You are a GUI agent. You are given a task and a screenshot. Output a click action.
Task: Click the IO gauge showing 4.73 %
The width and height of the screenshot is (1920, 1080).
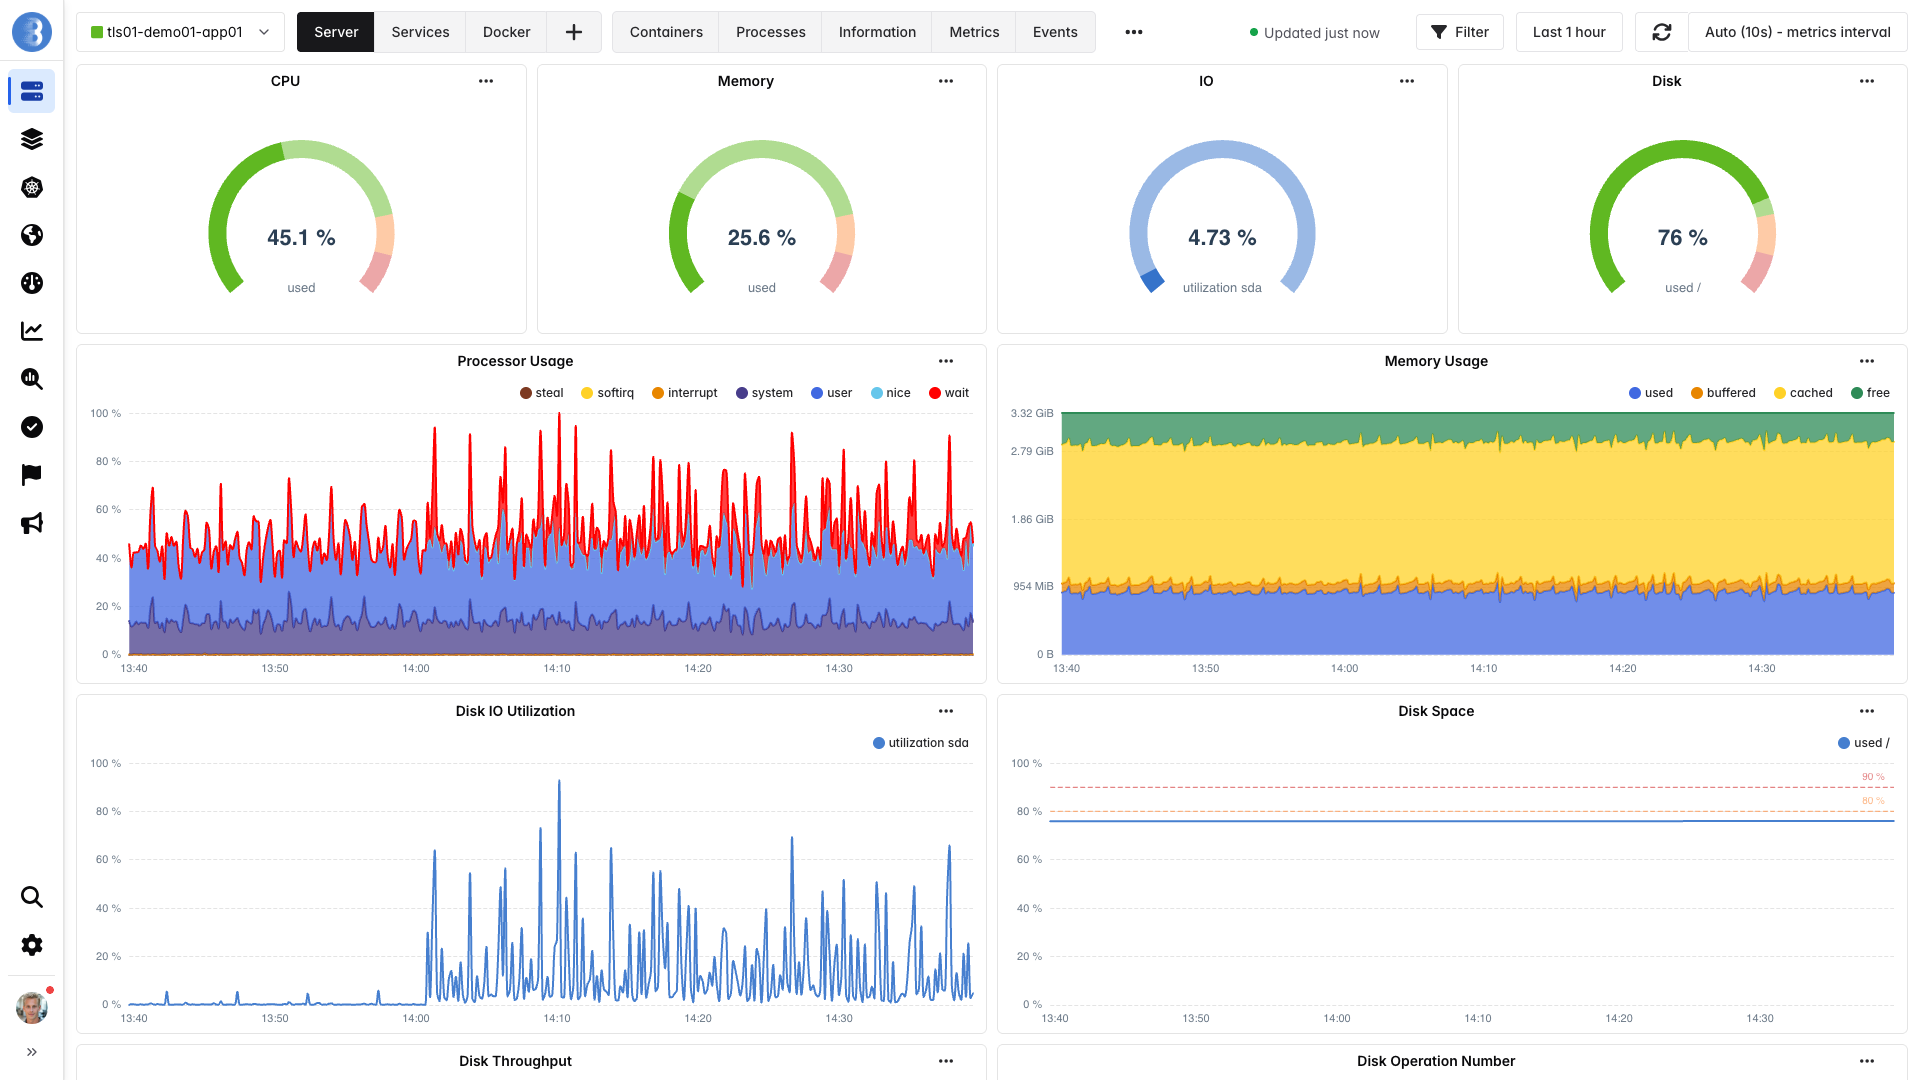(1222, 218)
